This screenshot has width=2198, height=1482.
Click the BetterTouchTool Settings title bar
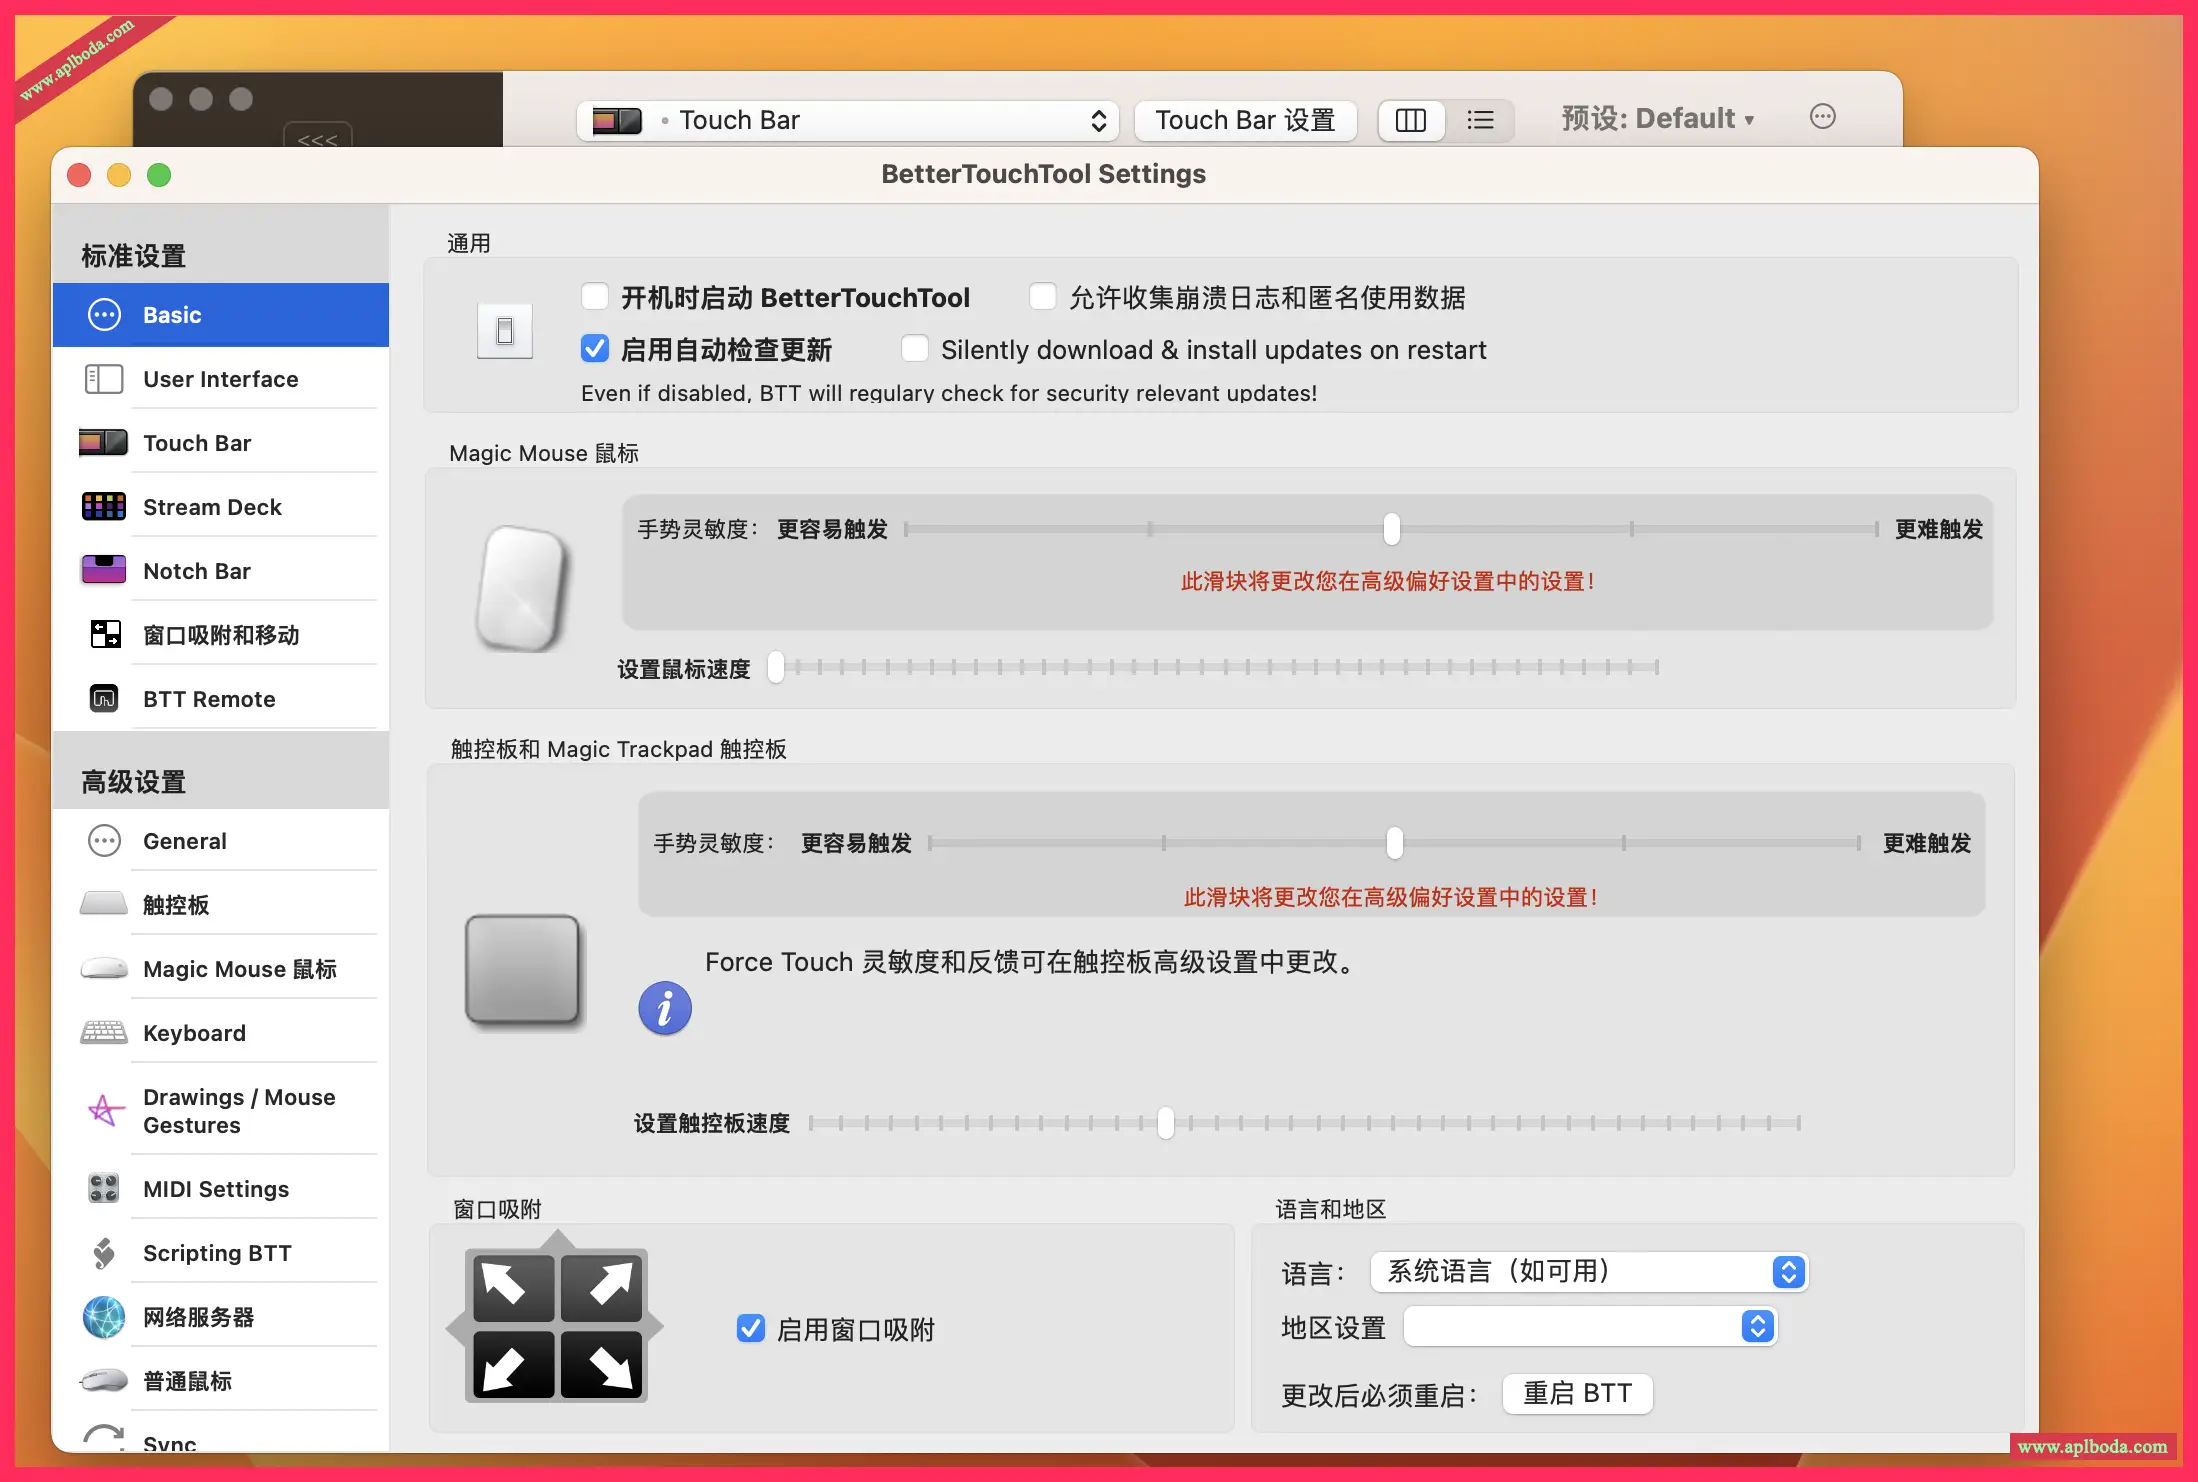(x=1044, y=175)
